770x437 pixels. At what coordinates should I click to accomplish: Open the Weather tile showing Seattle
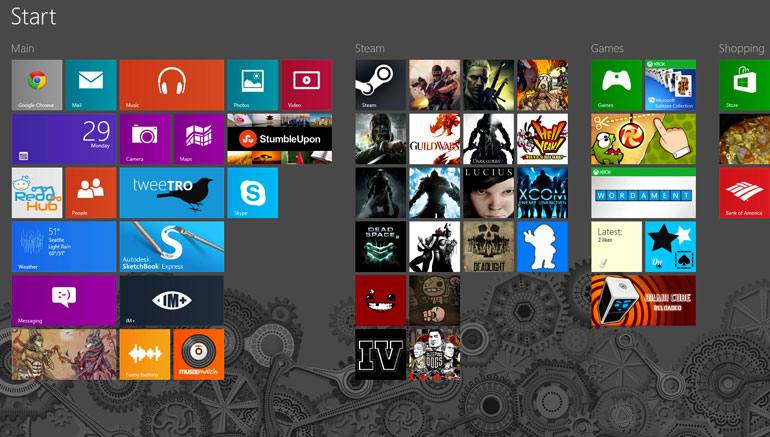[x=63, y=247]
